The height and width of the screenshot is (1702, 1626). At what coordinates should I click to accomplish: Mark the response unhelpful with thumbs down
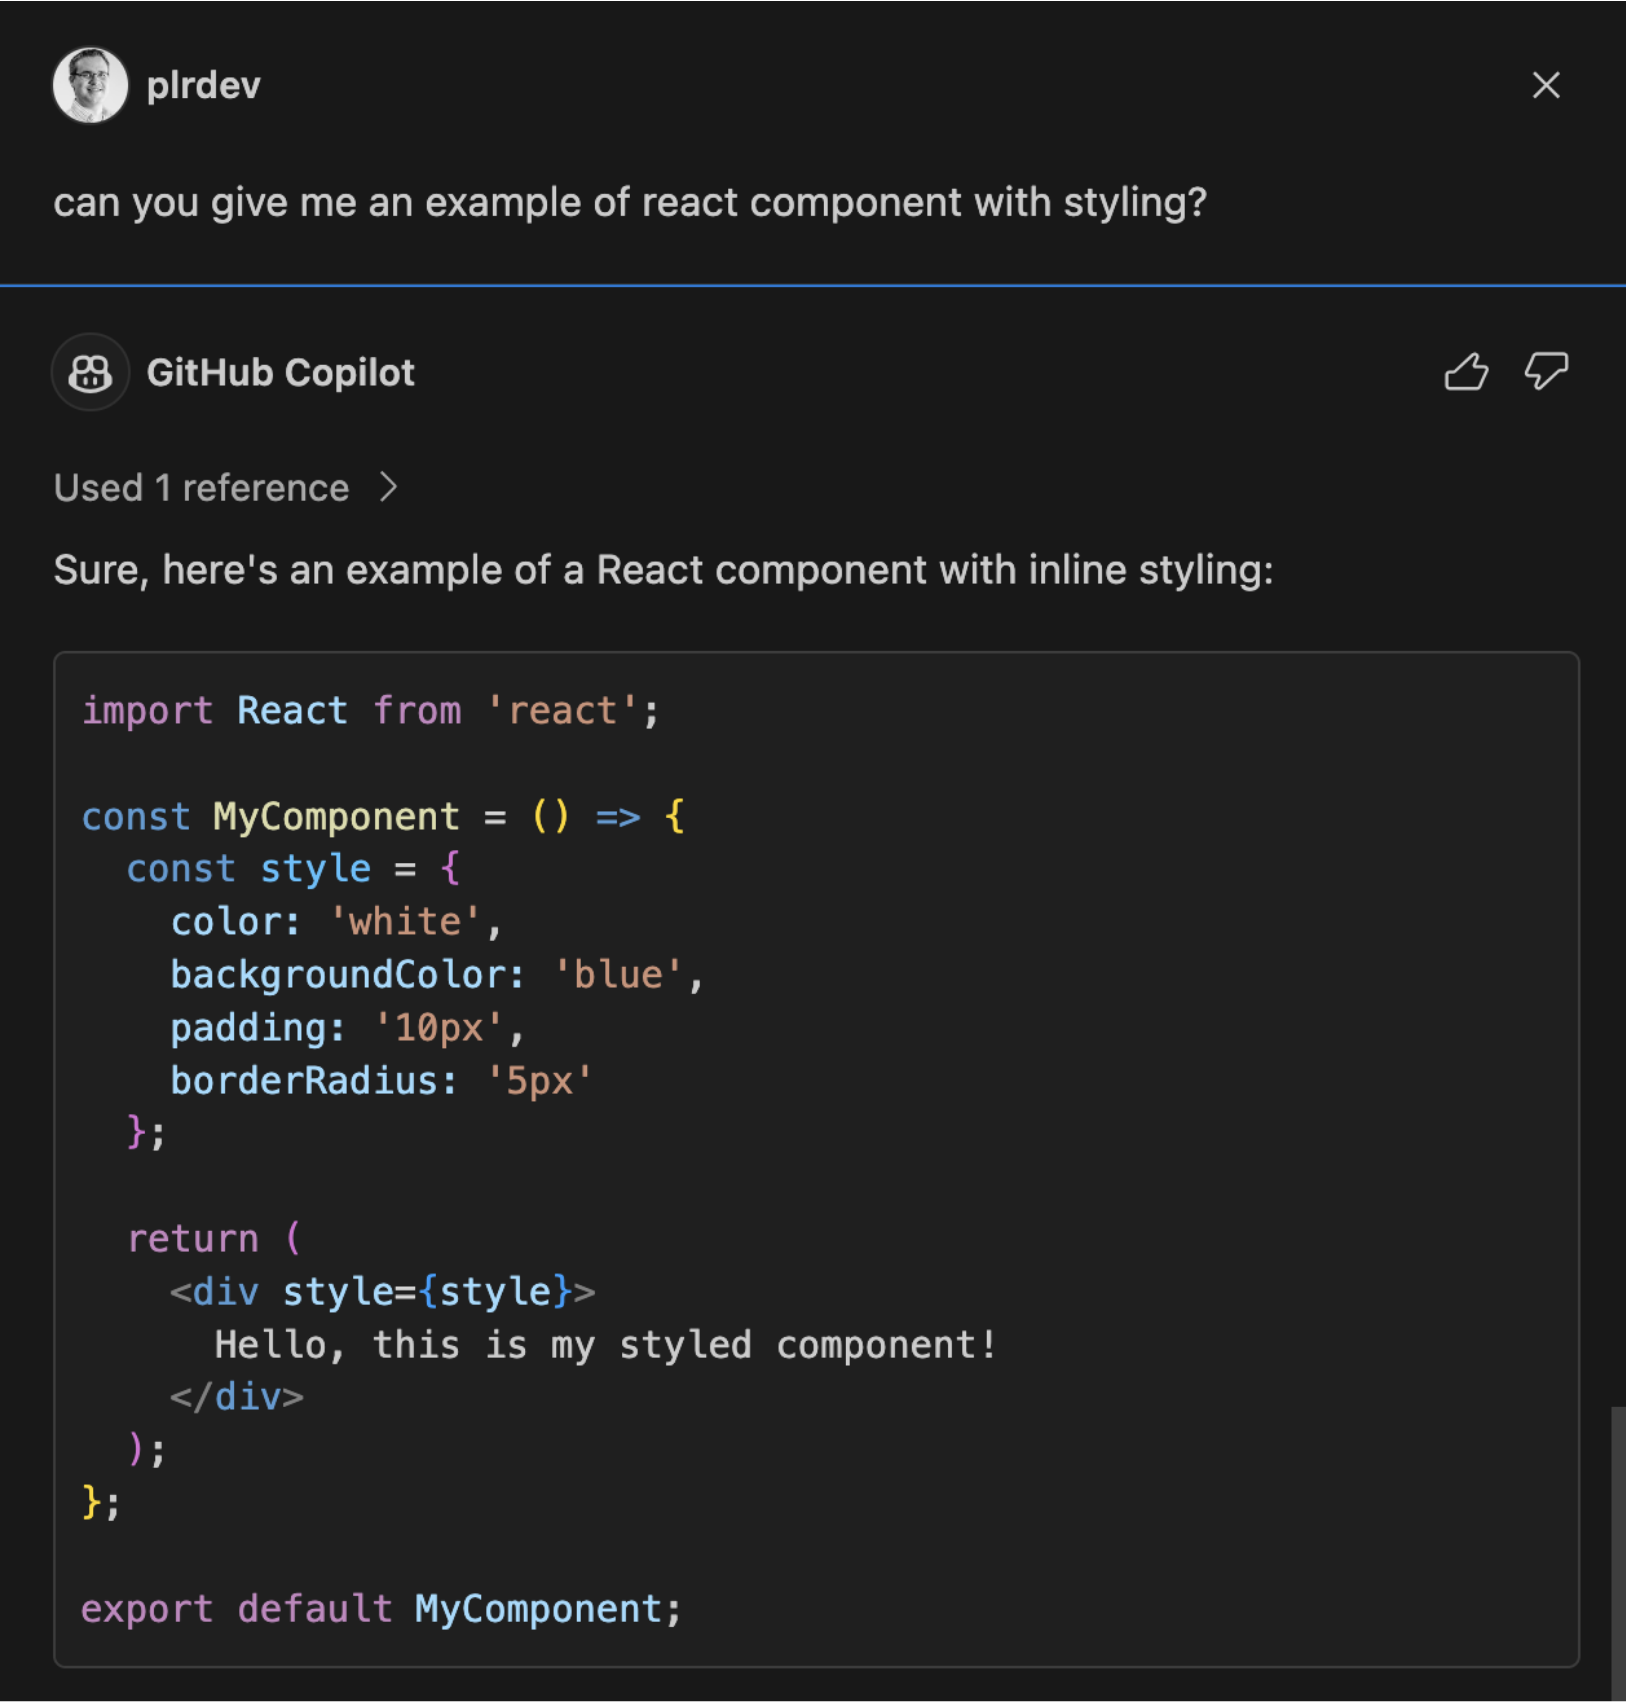(1546, 372)
